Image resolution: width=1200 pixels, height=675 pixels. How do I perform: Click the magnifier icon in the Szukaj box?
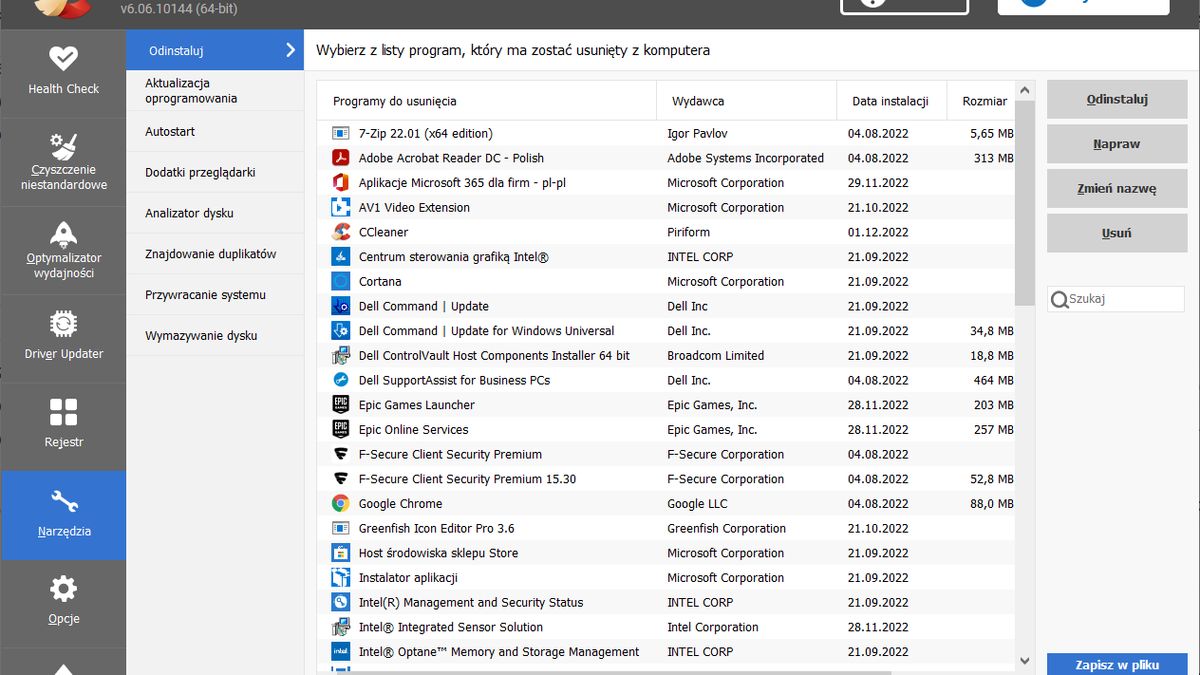click(1061, 298)
